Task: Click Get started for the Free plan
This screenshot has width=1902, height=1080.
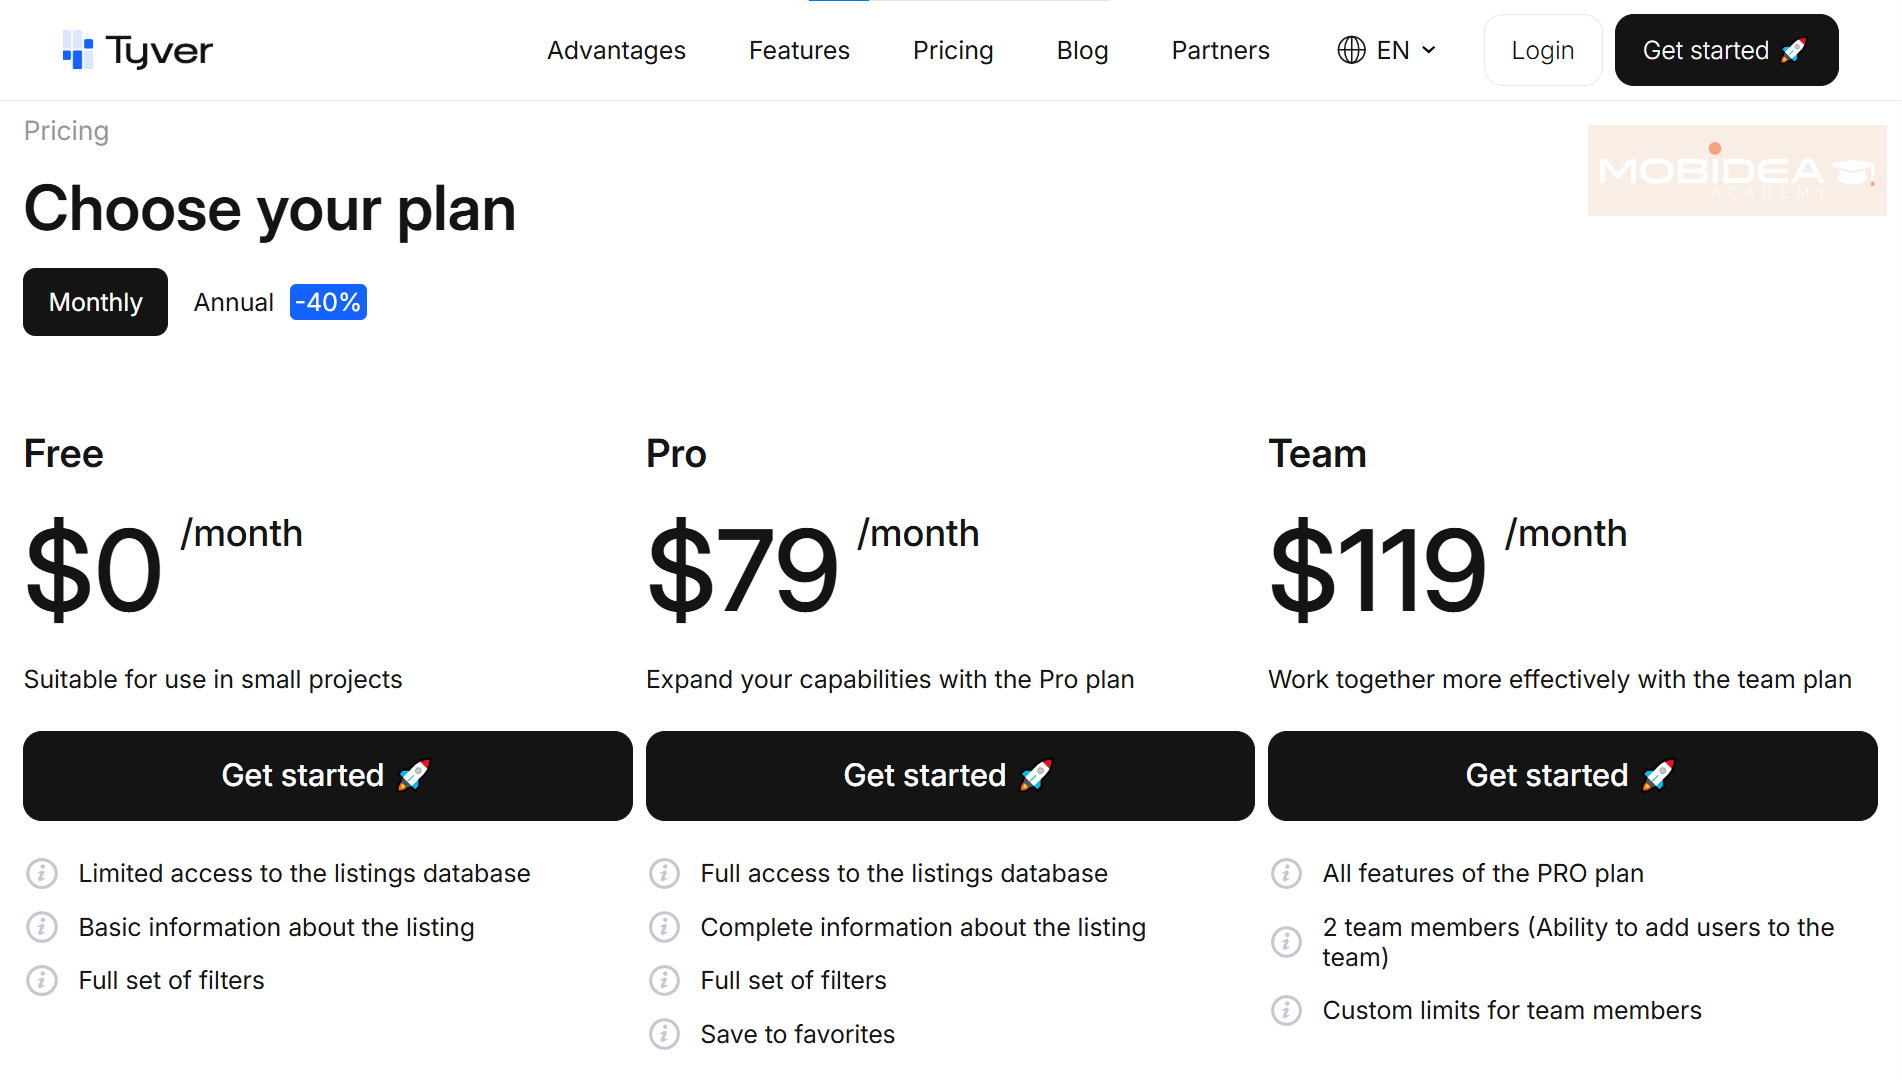Action: click(328, 775)
